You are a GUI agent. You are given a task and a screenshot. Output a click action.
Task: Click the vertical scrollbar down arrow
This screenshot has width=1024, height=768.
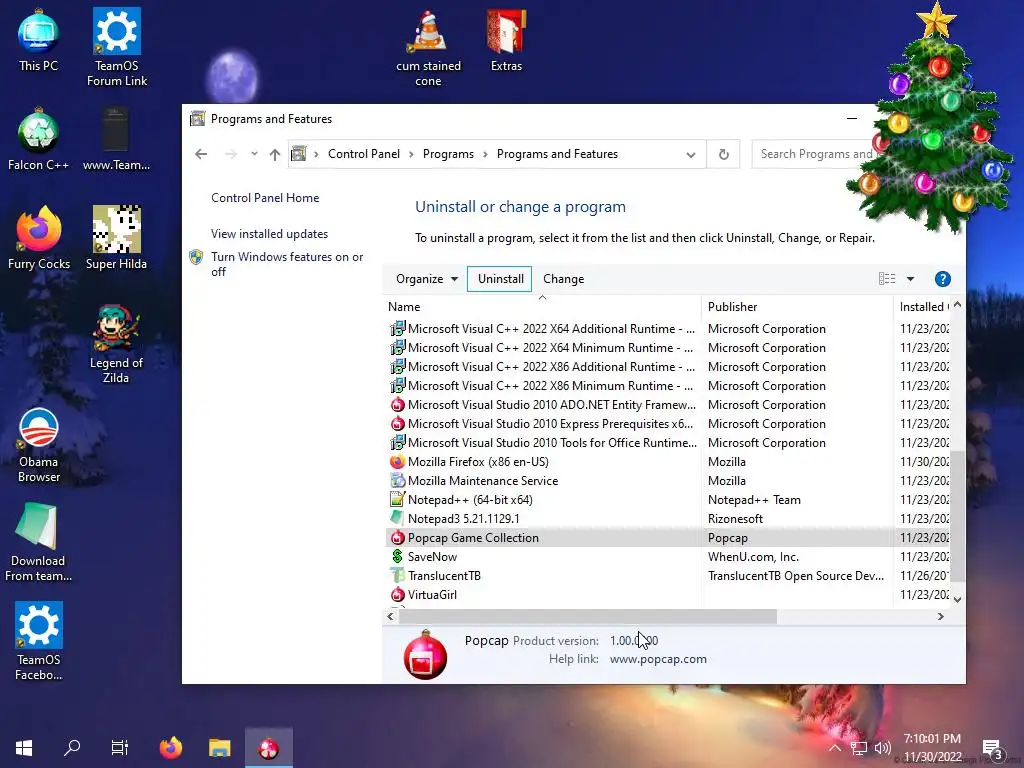coord(957,599)
